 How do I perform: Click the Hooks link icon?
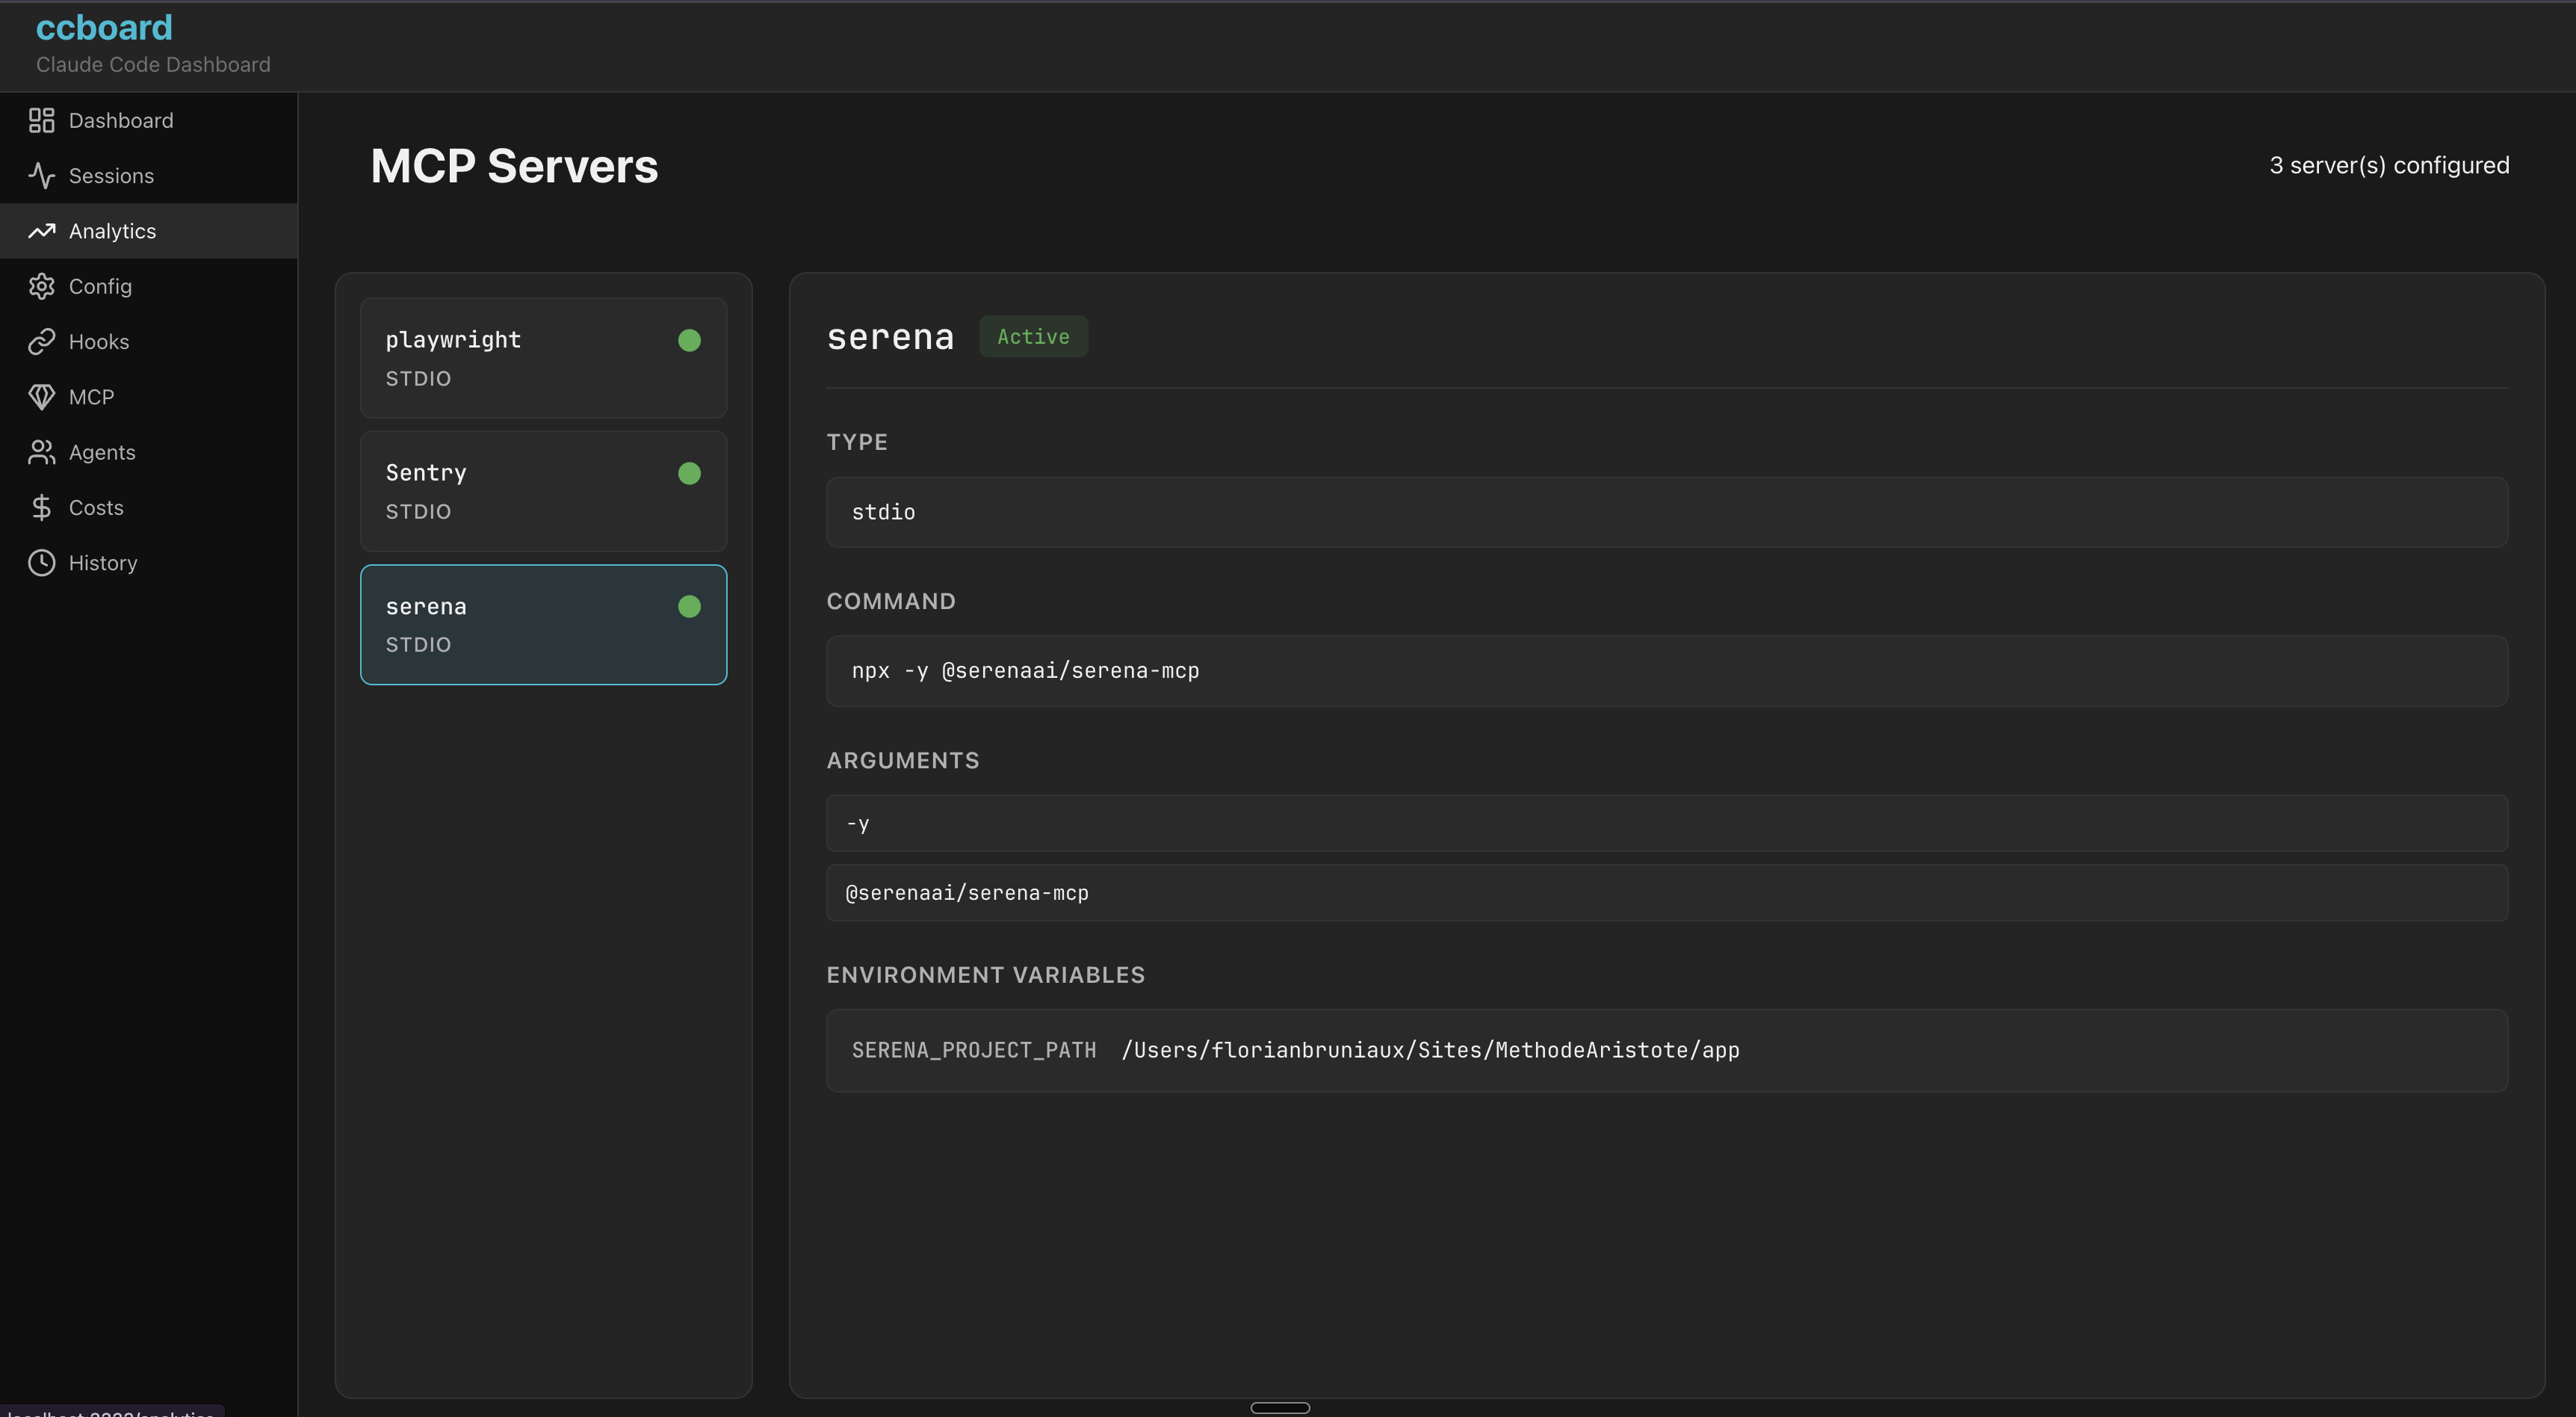(x=41, y=342)
